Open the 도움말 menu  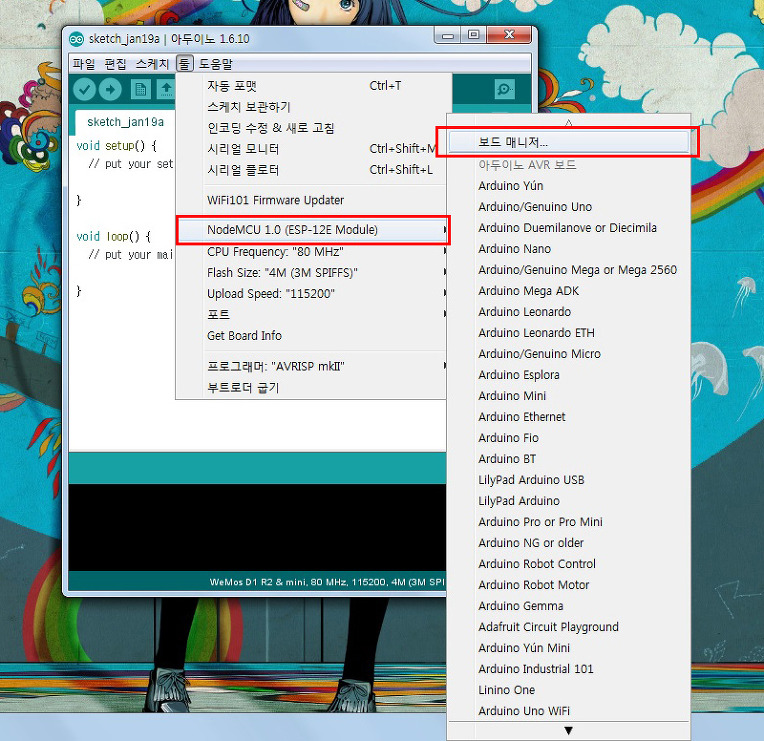tap(216, 64)
